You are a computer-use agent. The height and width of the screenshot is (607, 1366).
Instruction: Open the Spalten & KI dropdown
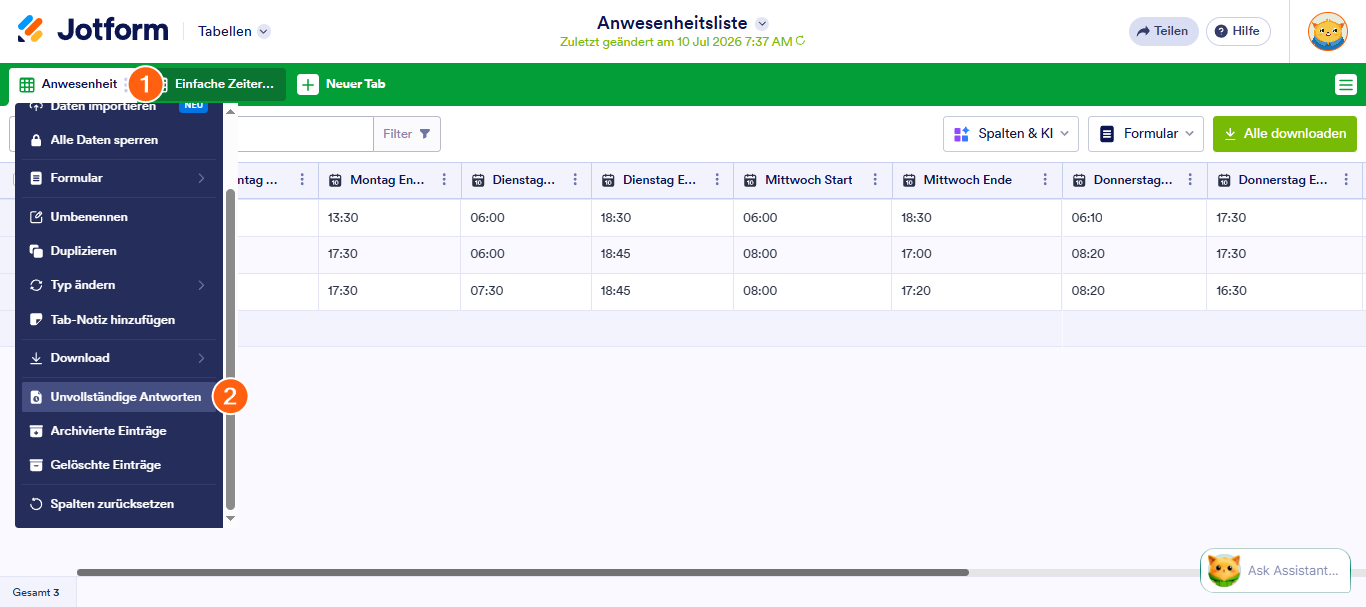(1011, 133)
